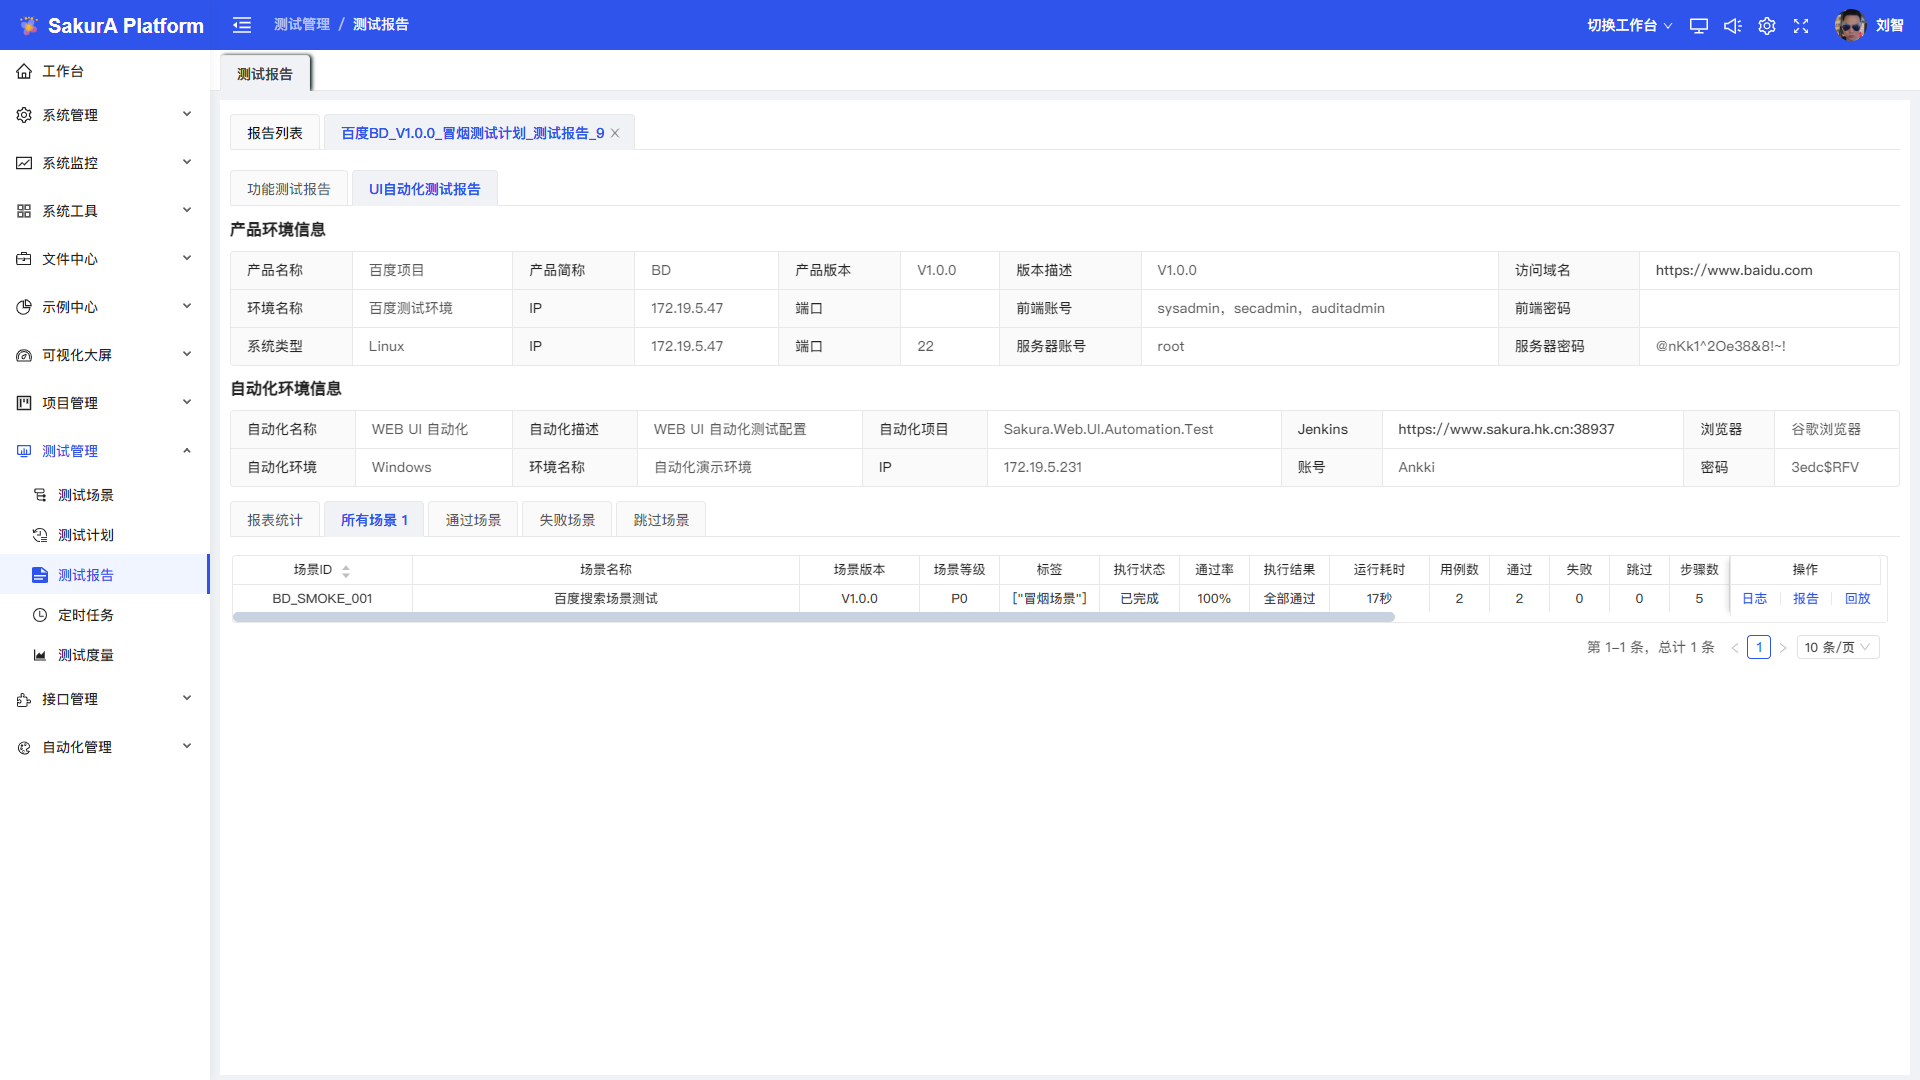
Task: Collapse the sidebar menu fold icon
Action: [242, 25]
